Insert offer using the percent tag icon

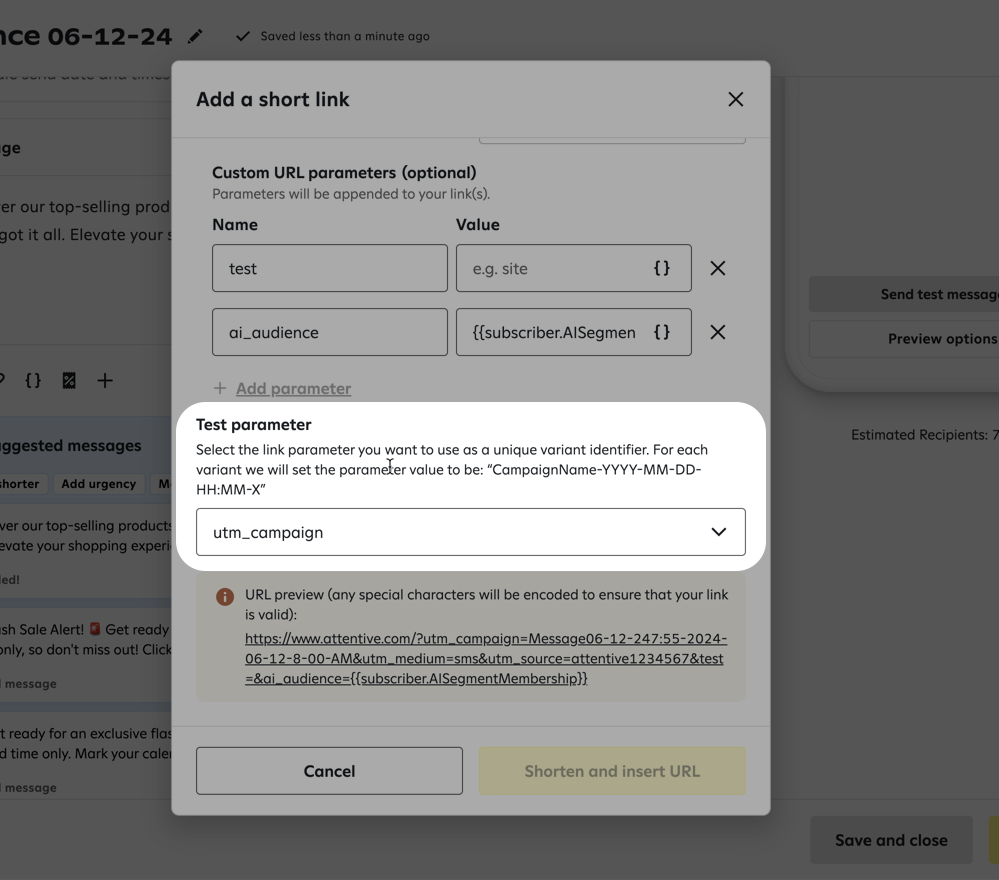coord(69,380)
